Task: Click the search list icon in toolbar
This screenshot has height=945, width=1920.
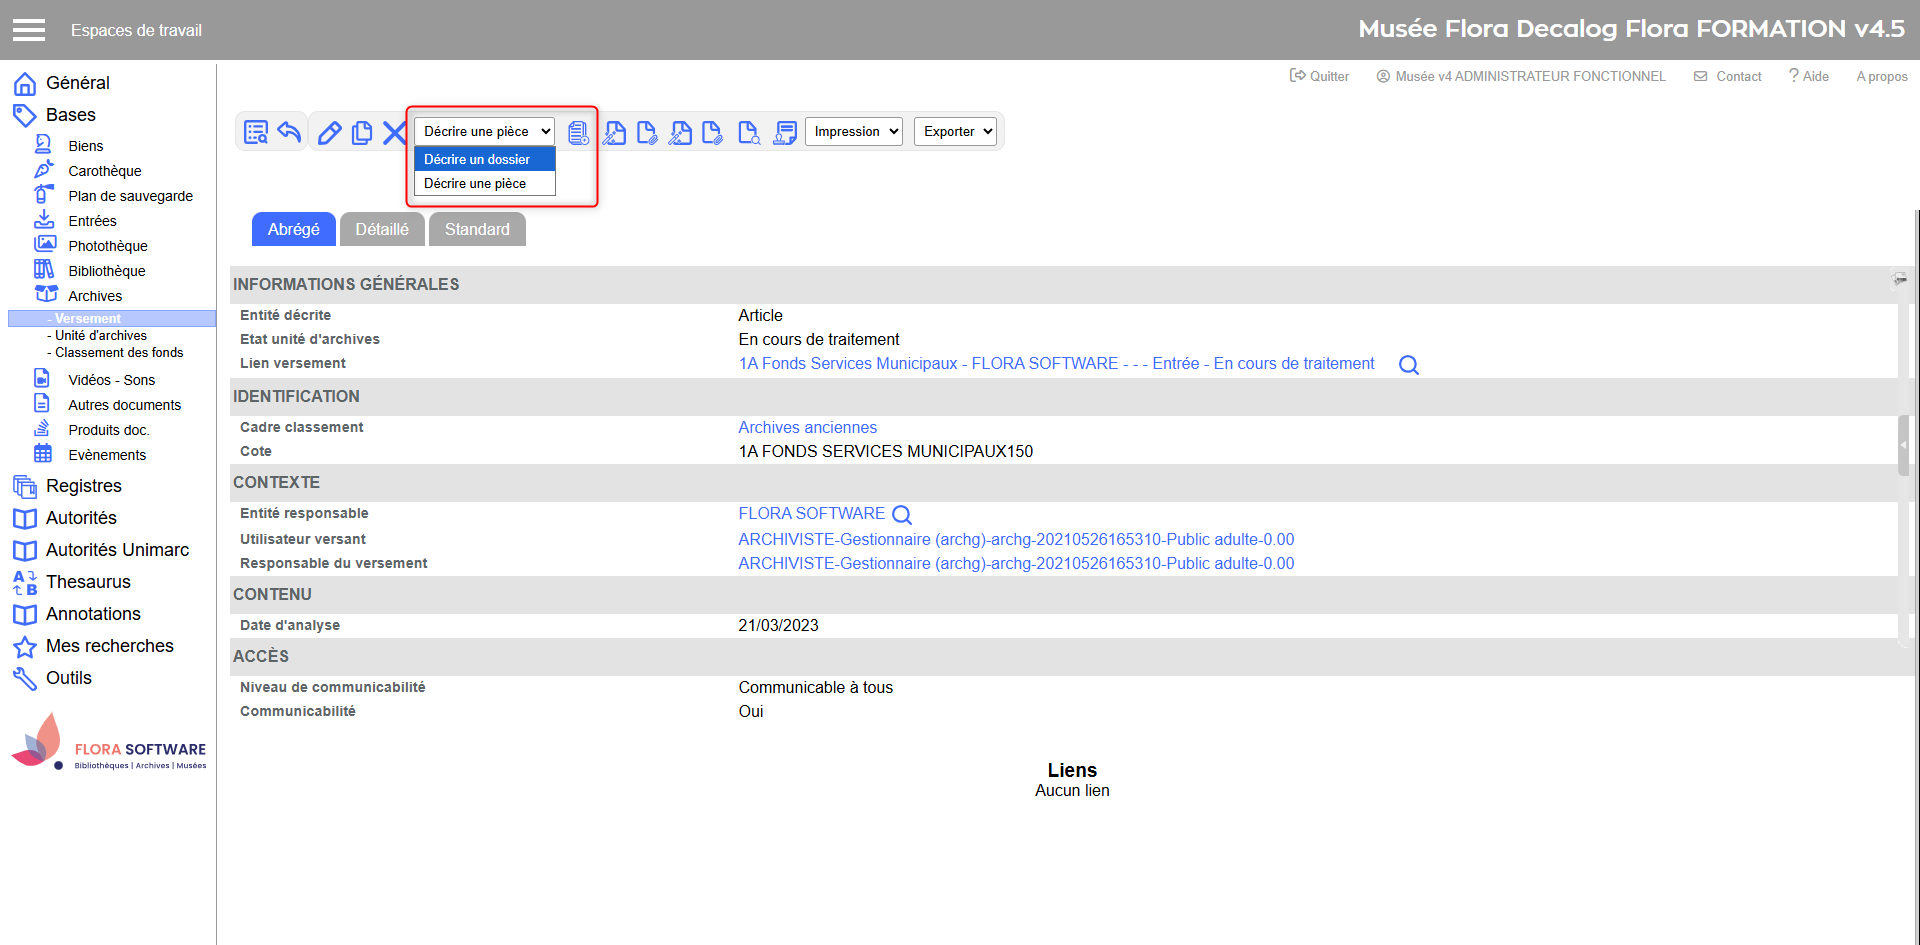Action: 256,132
